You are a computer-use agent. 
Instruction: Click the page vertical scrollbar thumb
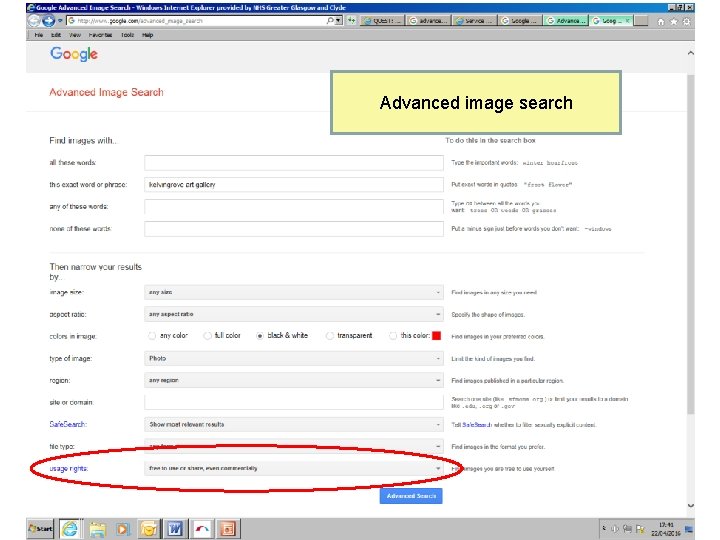pyautogui.click(x=691, y=244)
